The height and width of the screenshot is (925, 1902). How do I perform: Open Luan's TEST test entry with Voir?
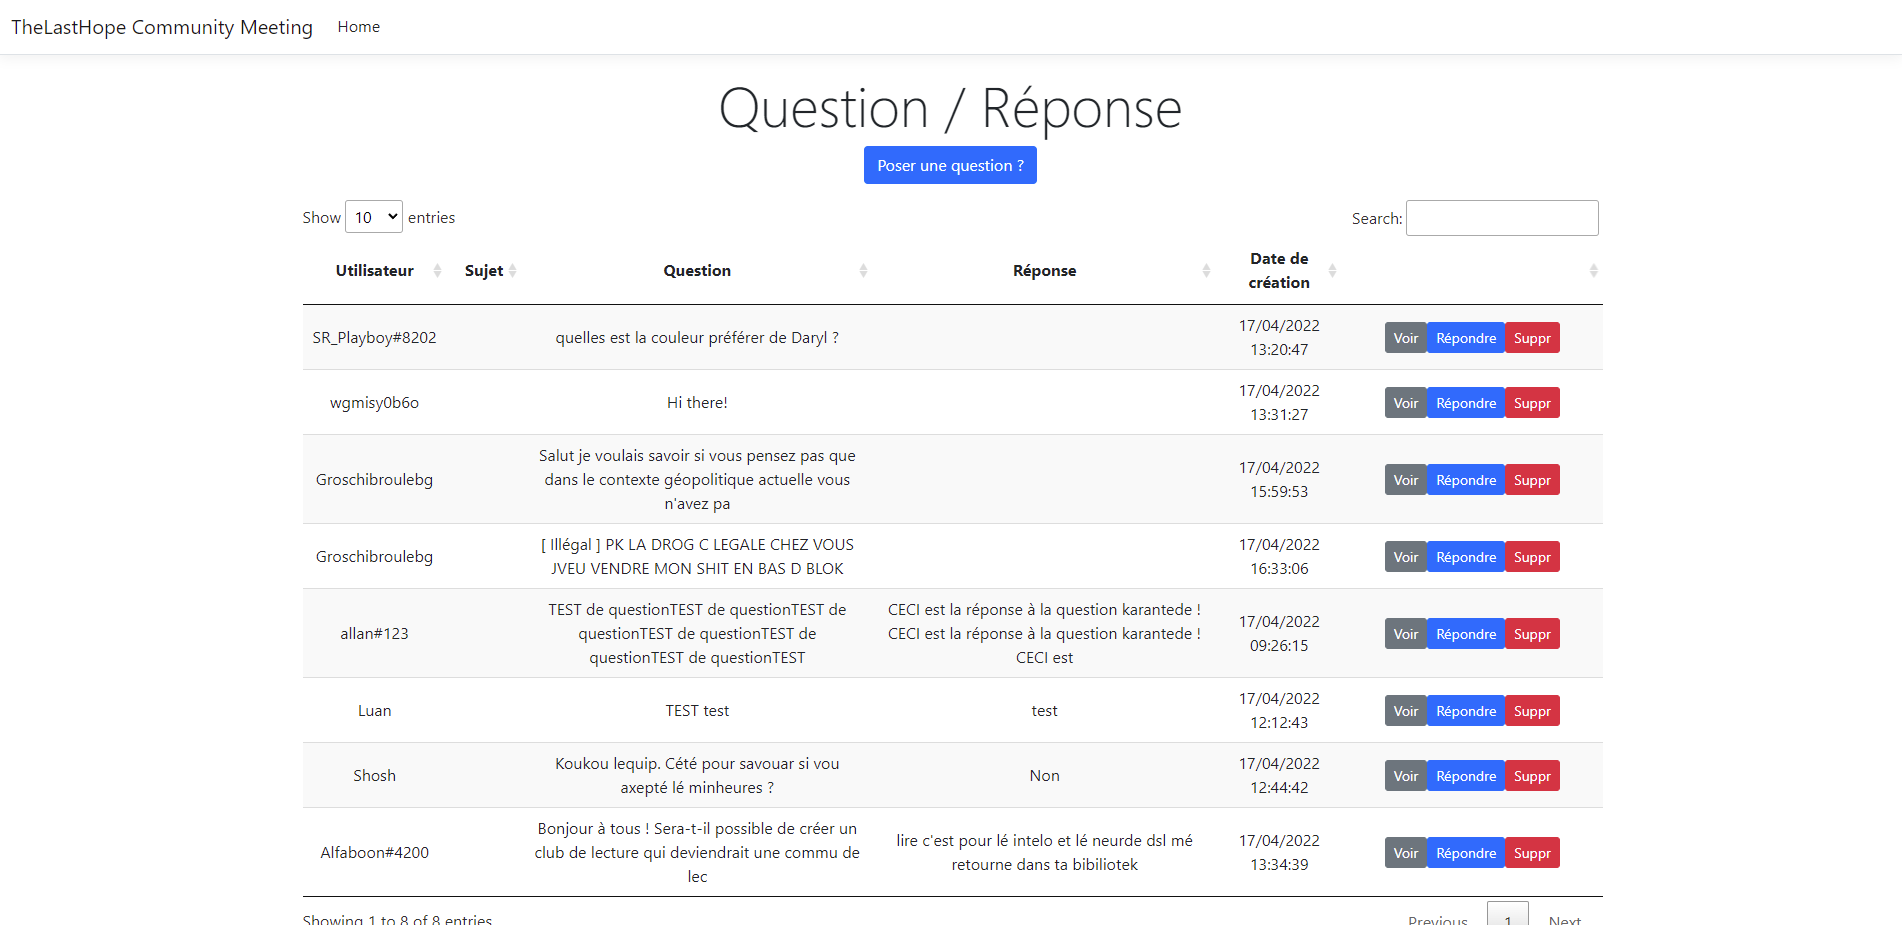point(1405,711)
